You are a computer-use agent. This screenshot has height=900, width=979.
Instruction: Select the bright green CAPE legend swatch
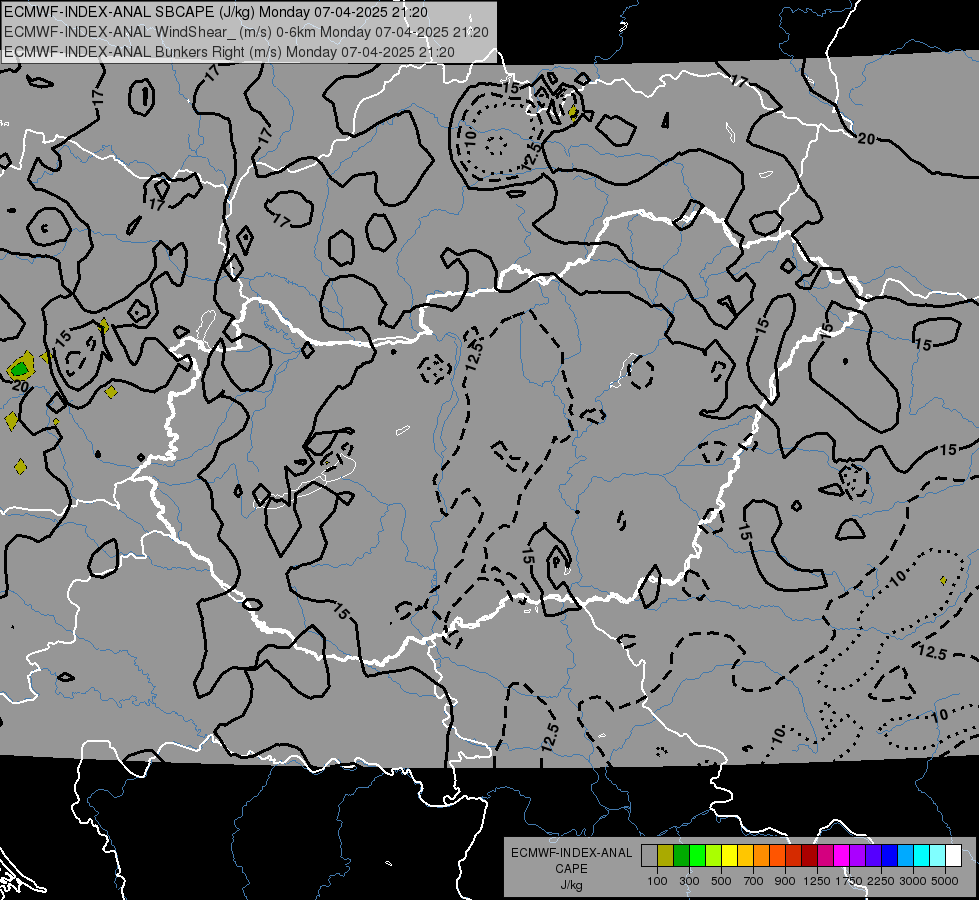point(697,856)
